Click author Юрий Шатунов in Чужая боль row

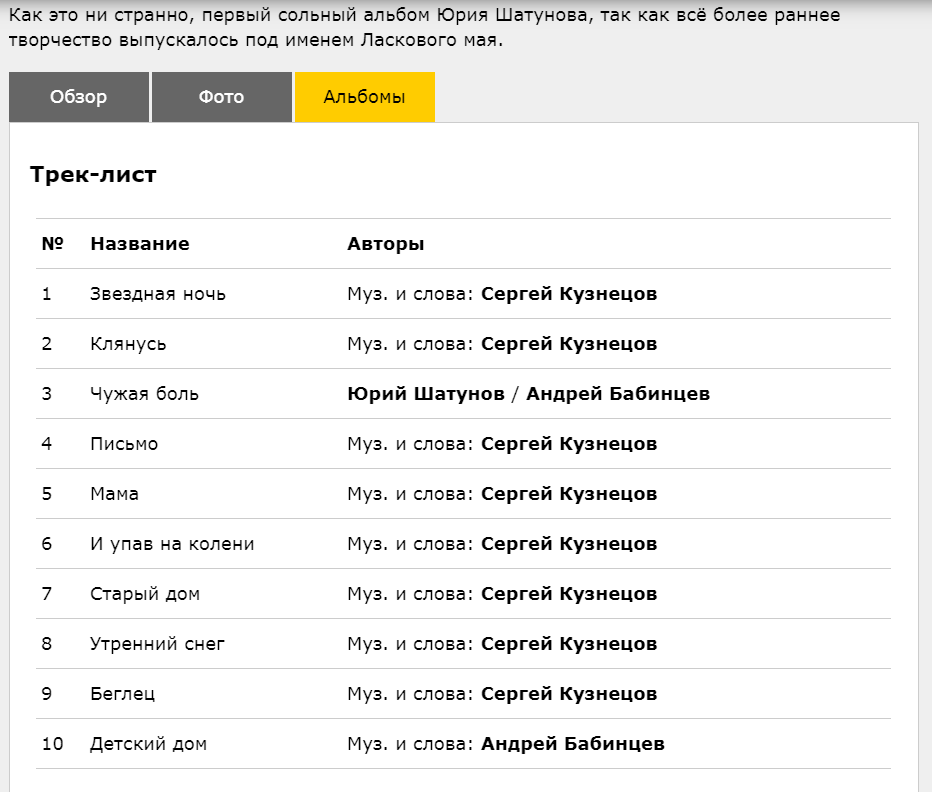point(426,394)
